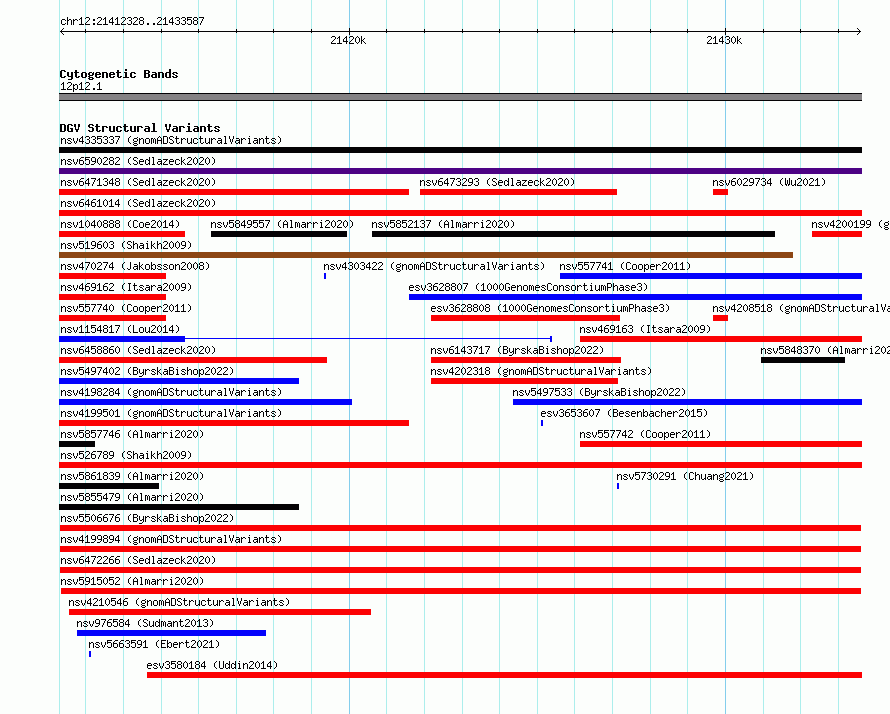Click the Cytogenetic Bands track title
This screenshot has height=714, width=890.
pyautogui.click(x=119, y=74)
